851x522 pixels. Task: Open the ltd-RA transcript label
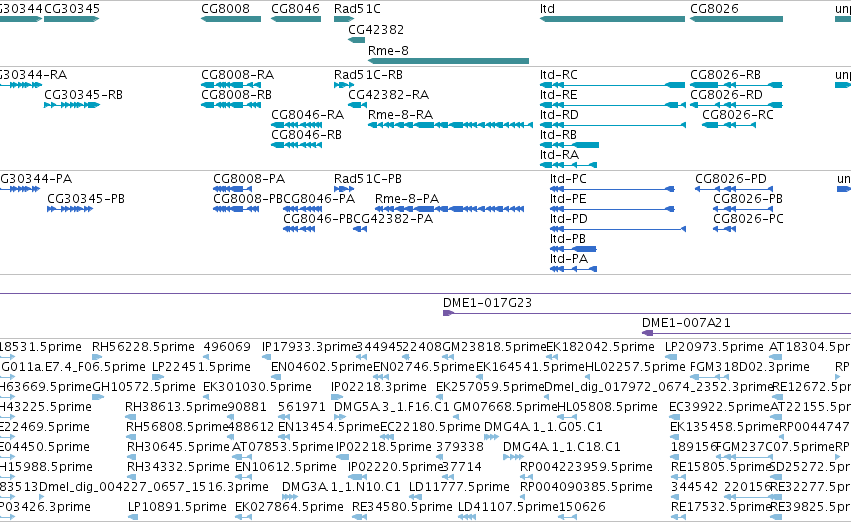(x=559, y=155)
